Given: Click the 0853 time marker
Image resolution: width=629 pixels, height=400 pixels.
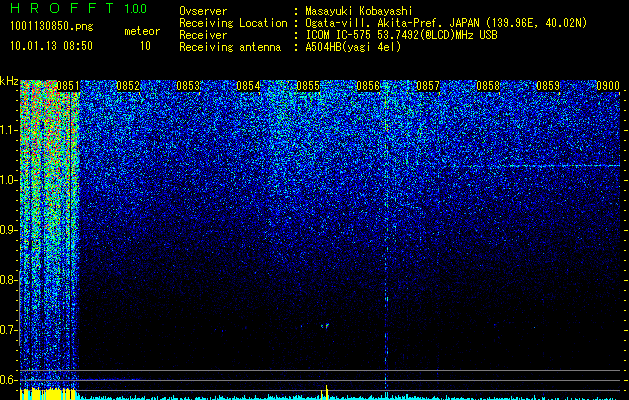Looking at the screenshot, I should 188,86.
